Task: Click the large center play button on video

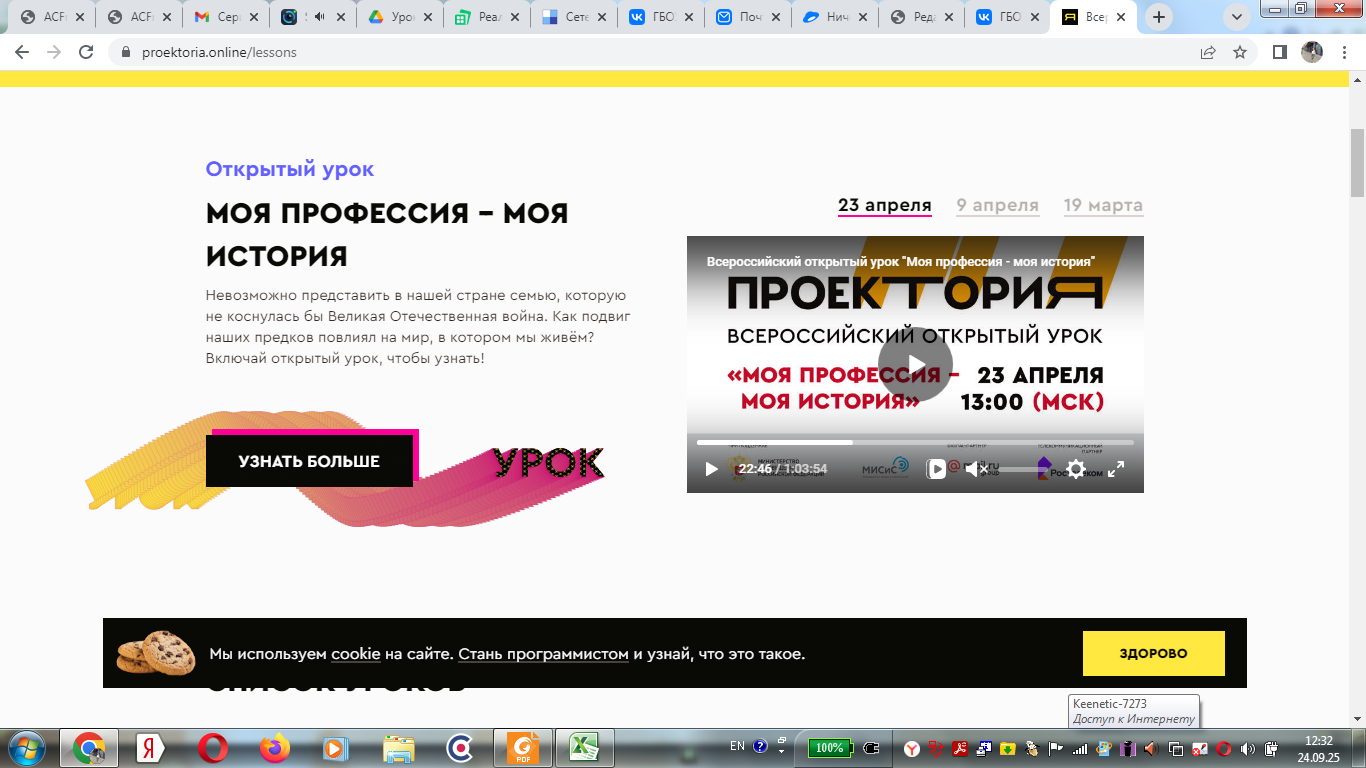Action: 915,364
